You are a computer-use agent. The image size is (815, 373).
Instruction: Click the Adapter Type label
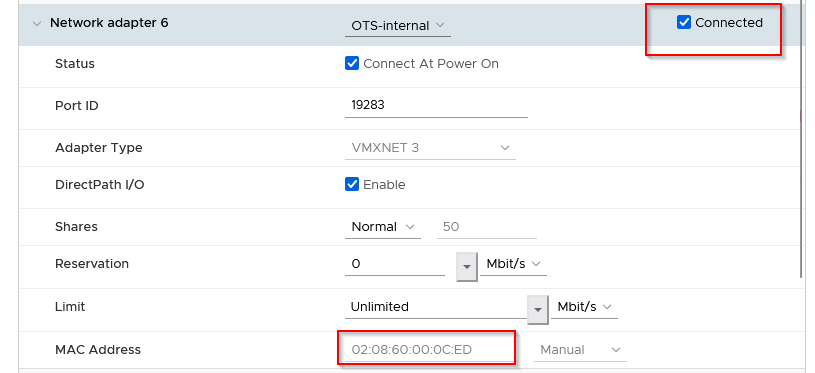[99, 148]
